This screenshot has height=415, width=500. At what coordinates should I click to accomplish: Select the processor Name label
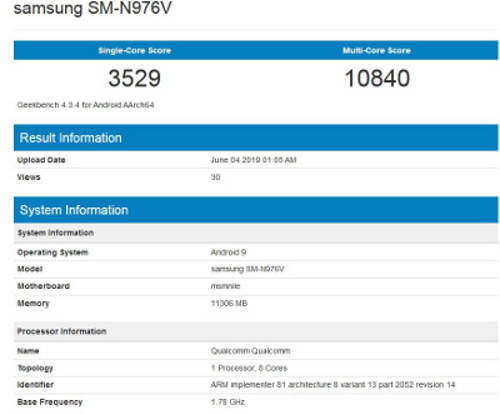(28, 351)
